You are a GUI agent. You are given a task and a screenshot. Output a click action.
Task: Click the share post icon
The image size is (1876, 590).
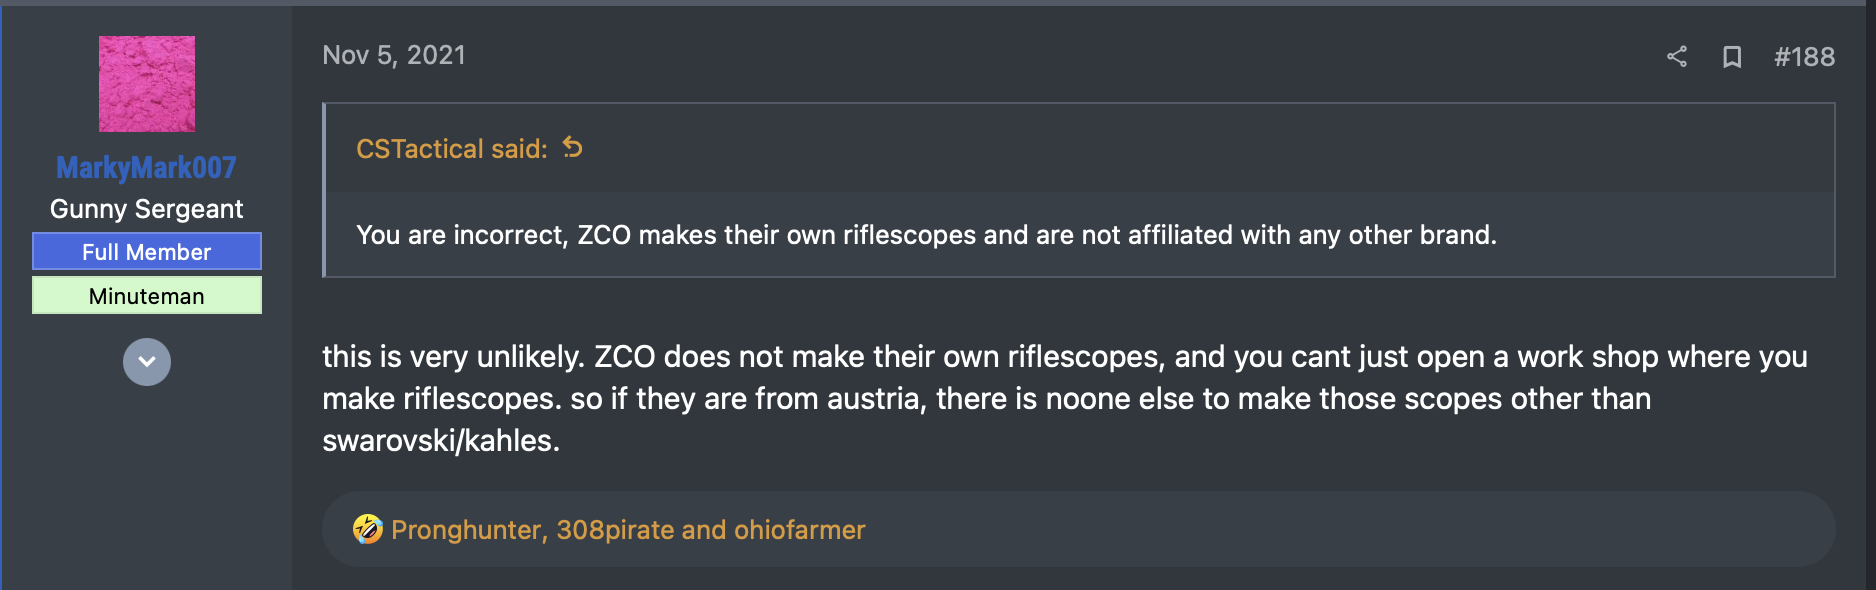pos(1677,57)
